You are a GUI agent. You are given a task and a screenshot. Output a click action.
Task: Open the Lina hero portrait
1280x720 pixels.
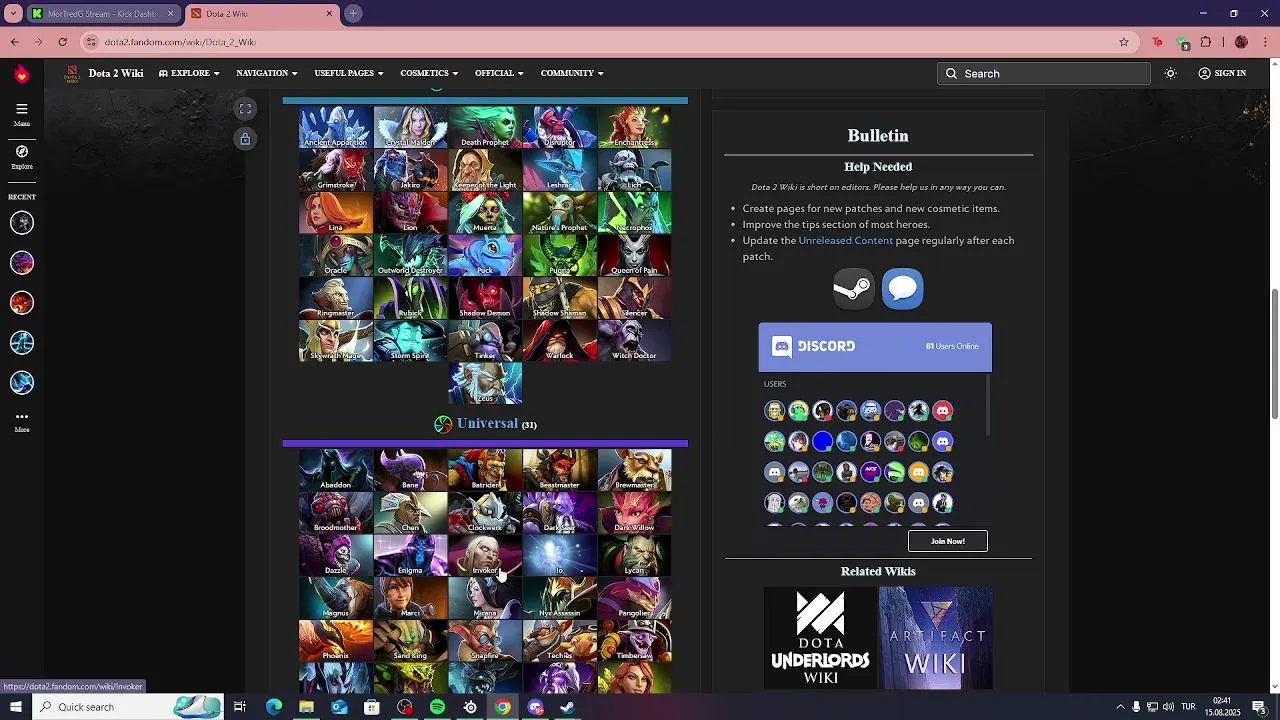coord(336,212)
